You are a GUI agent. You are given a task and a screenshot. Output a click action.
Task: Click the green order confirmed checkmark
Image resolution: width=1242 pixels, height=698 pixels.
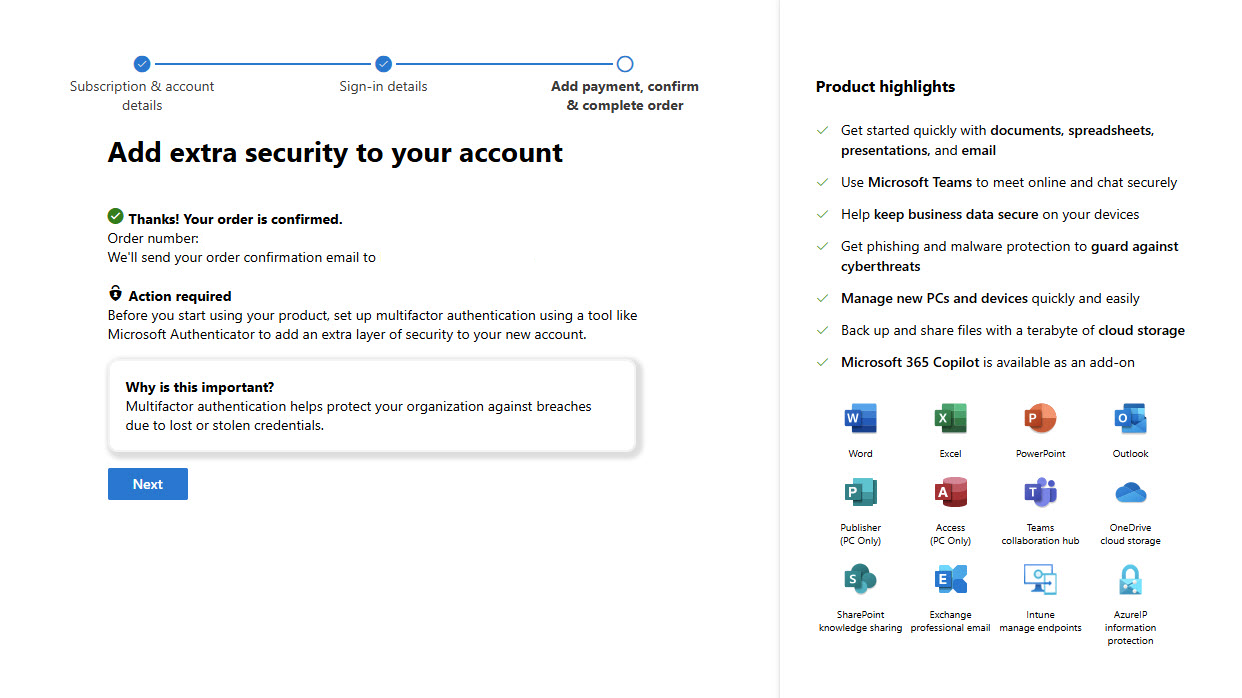click(116, 217)
